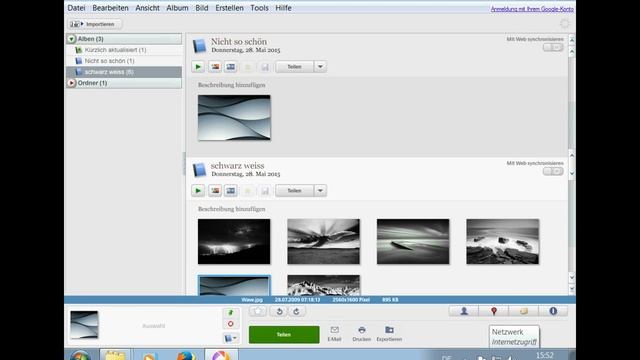Play slideshow for Nicht so schön album
Image resolution: width=640 pixels, height=360 pixels.
coord(198,67)
